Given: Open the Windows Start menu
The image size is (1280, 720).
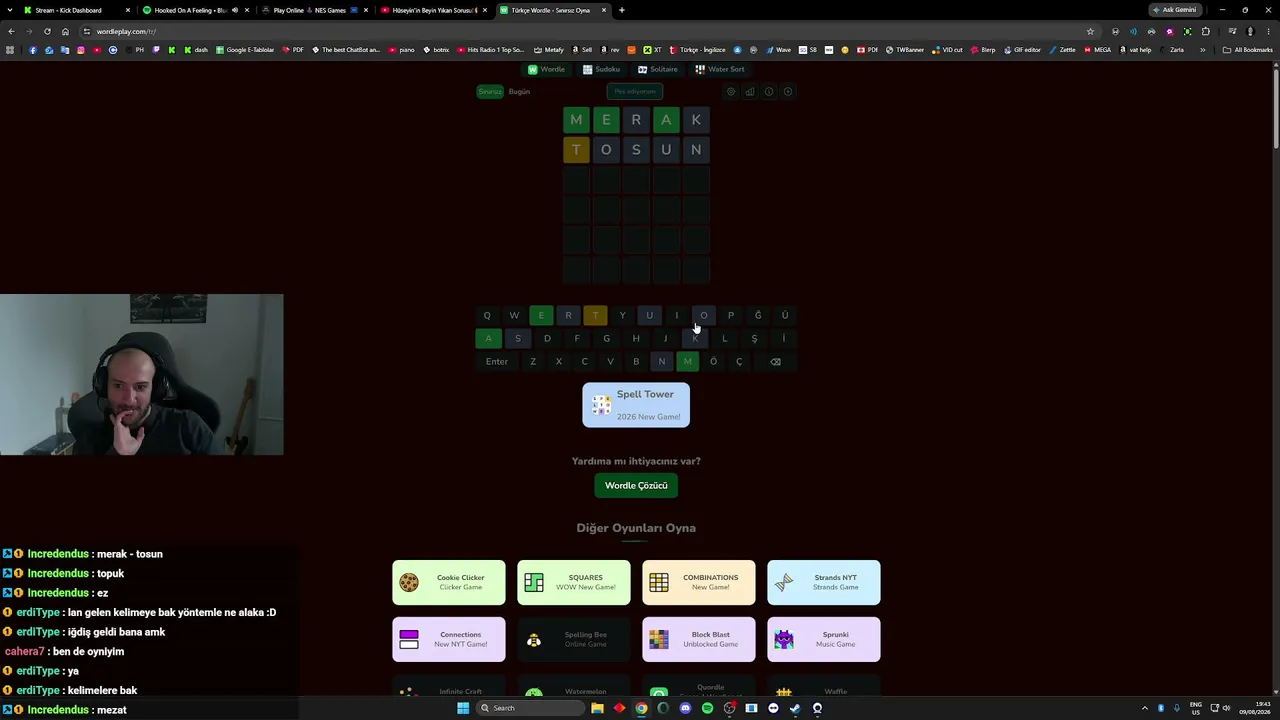Looking at the screenshot, I should [x=463, y=708].
